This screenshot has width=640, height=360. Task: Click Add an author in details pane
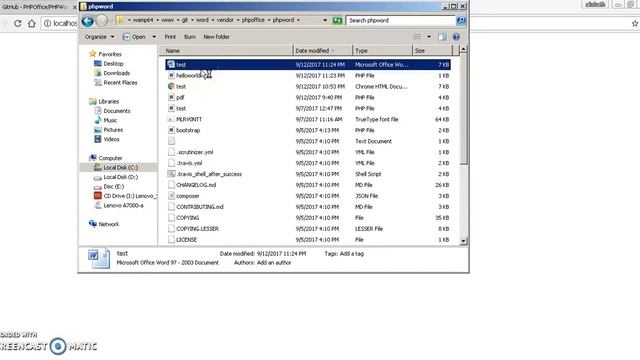274,263
